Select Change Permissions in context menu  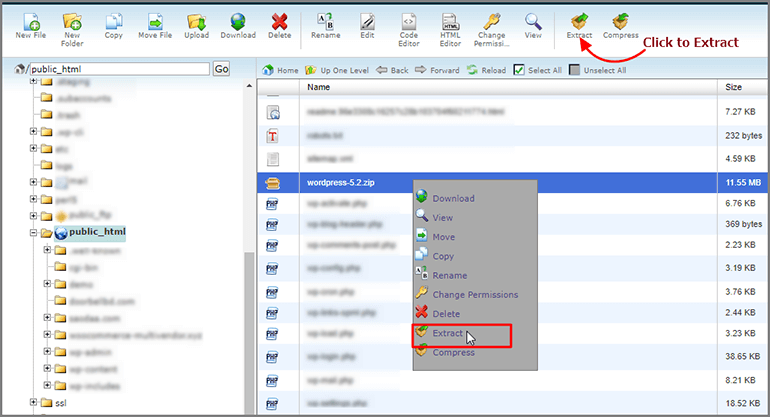pyautogui.click(x=475, y=295)
